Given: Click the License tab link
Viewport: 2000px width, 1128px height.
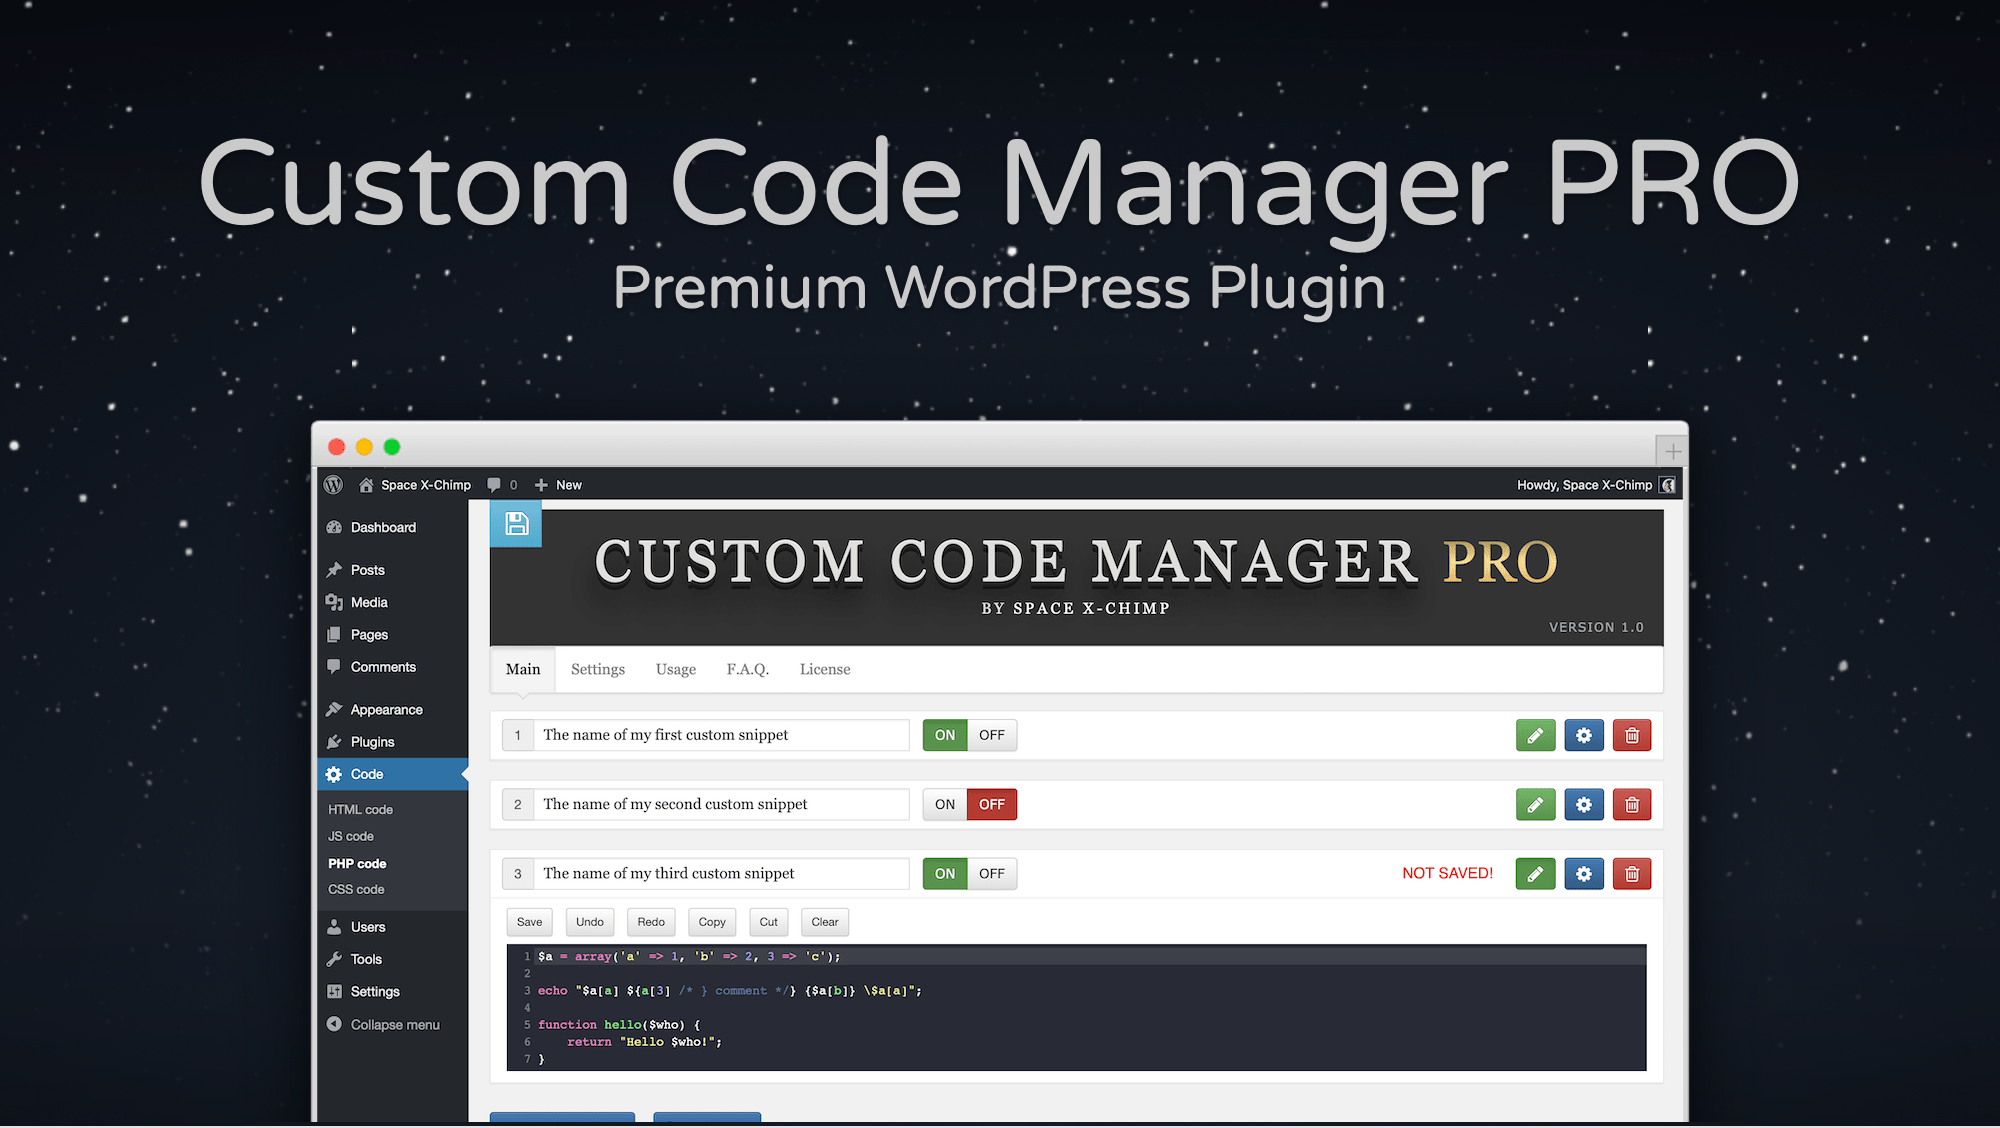Looking at the screenshot, I should [x=824, y=669].
